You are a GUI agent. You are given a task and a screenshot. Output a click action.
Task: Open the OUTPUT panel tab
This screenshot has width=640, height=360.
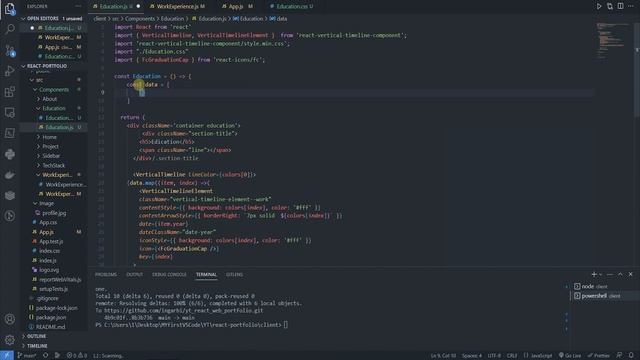[x=135, y=275]
